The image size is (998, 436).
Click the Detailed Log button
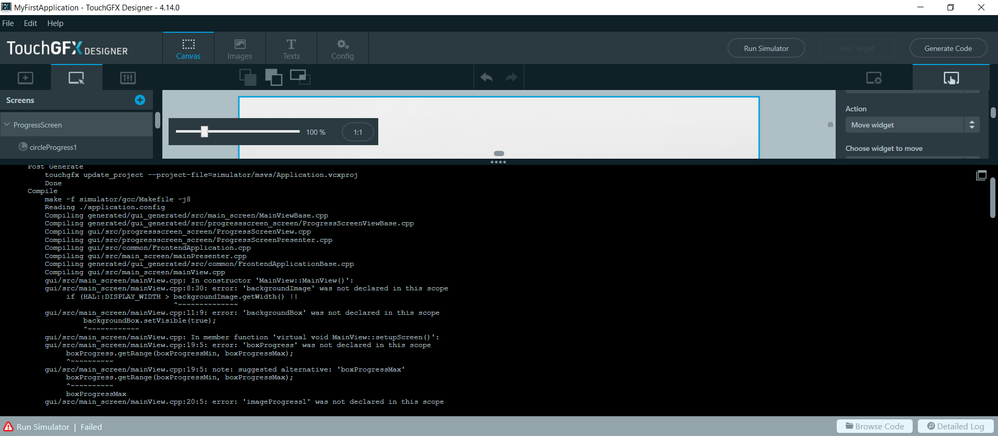pyautogui.click(x=954, y=426)
